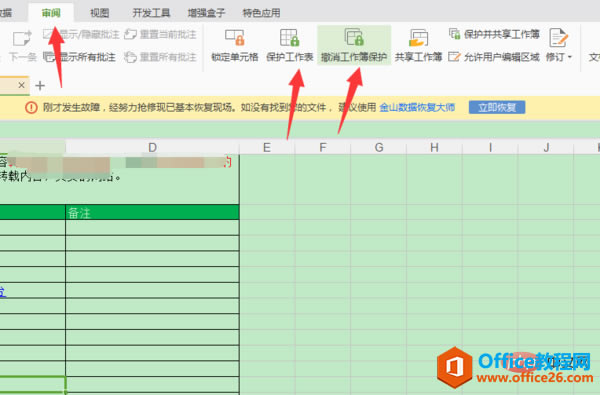Click the warning icon in recovery bar
The image size is (600, 395).
pyautogui.click(x=31, y=108)
